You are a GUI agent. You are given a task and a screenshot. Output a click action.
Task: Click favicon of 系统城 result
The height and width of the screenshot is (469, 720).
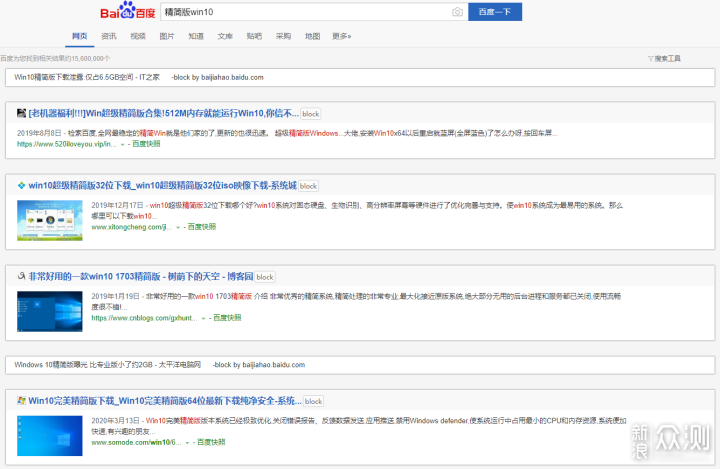[21, 186]
